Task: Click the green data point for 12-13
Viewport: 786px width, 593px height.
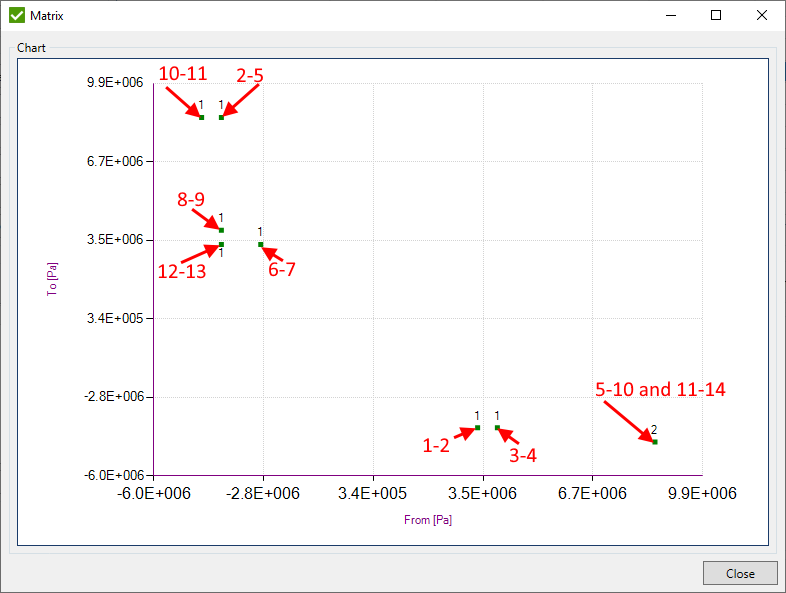Action: 221,244
